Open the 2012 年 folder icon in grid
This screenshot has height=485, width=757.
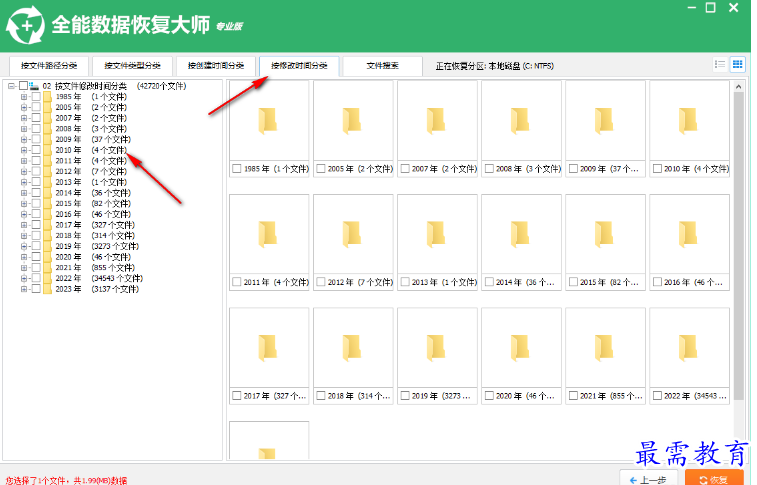click(352, 234)
